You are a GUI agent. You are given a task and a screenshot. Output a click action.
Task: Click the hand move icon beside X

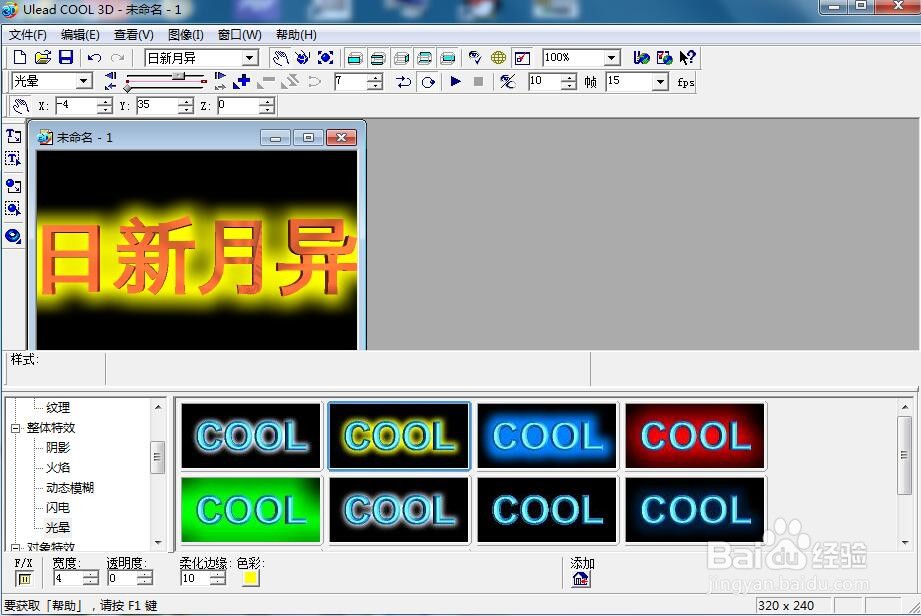(x=21, y=106)
